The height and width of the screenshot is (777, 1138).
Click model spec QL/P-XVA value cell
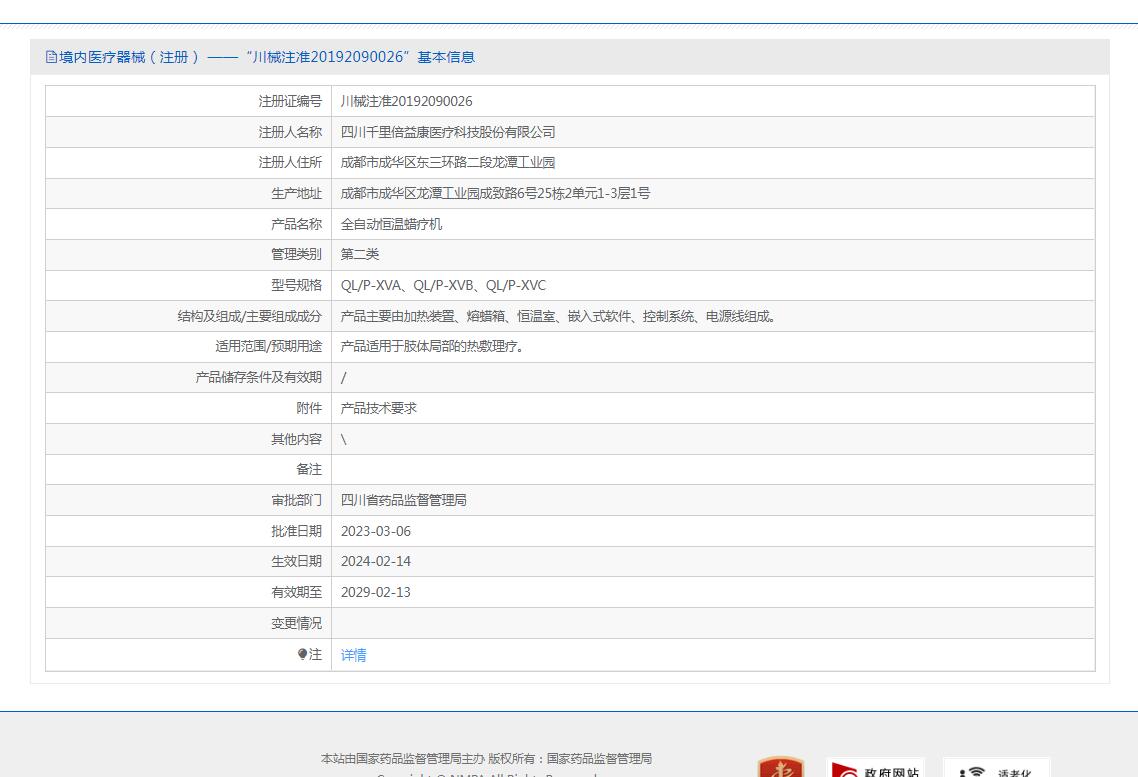pyautogui.click(x=713, y=285)
